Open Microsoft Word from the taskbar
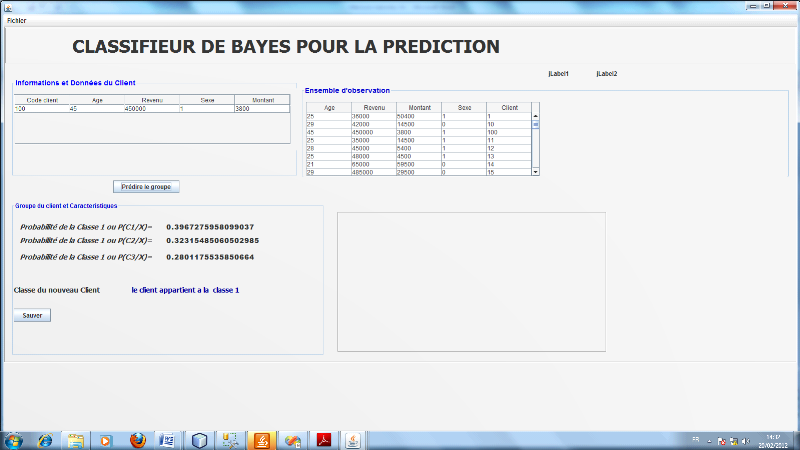The image size is (800, 450). pyautogui.click(x=167, y=440)
